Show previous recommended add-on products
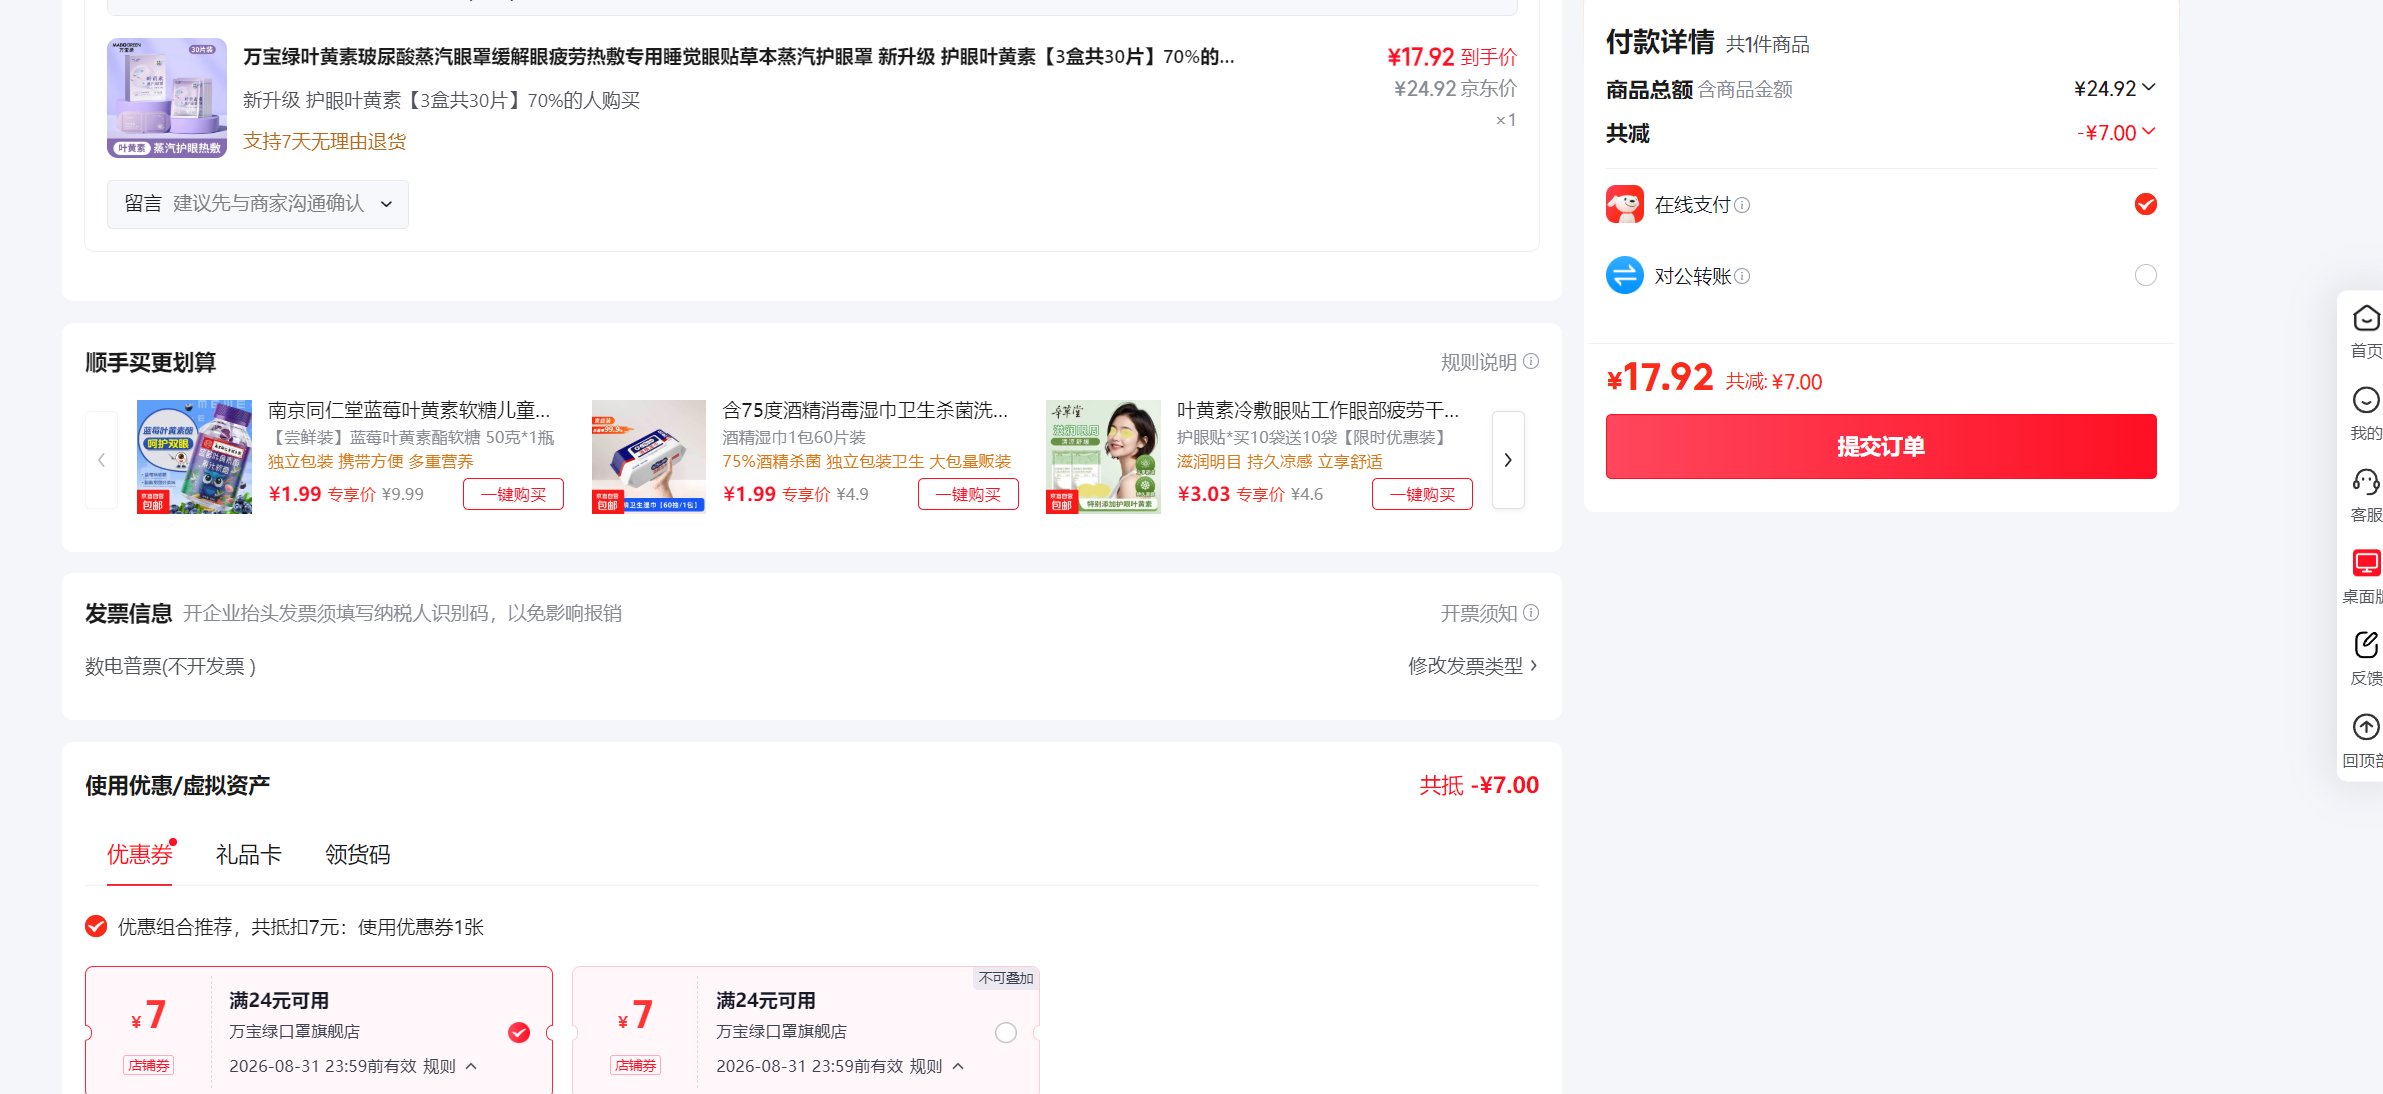This screenshot has width=2383, height=1094. click(101, 460)
